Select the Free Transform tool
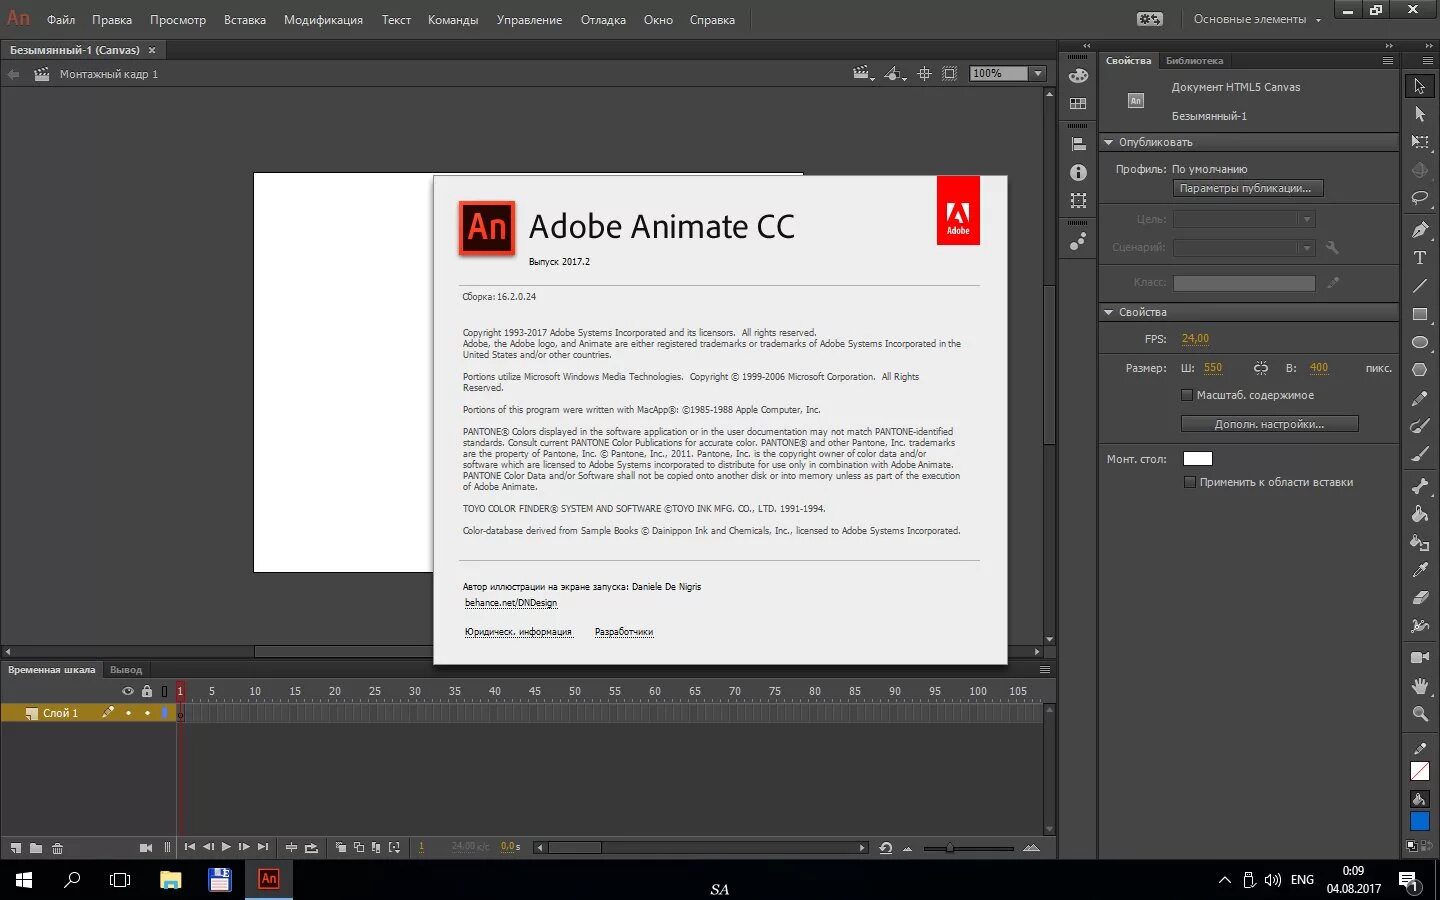This screenshot has height=900, width=1440. coord(1419,142)
